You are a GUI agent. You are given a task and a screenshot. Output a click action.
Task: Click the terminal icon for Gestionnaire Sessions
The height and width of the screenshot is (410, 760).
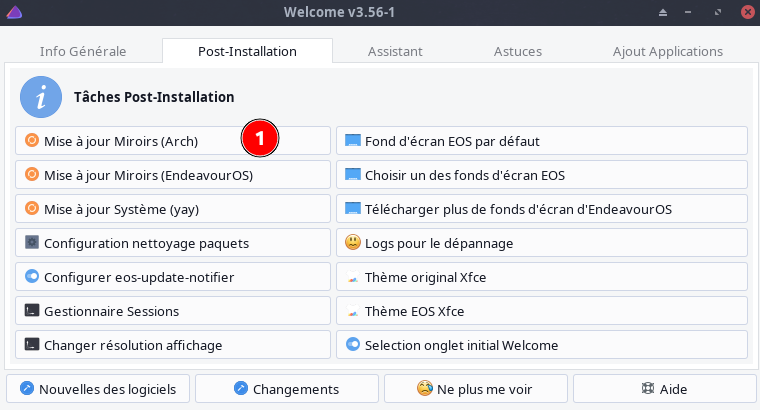[x=31, y=311]
